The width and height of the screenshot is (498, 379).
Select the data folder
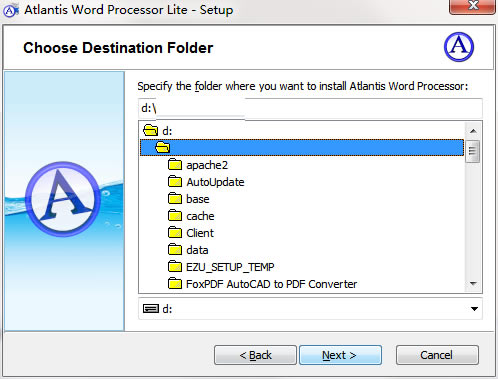197,250
